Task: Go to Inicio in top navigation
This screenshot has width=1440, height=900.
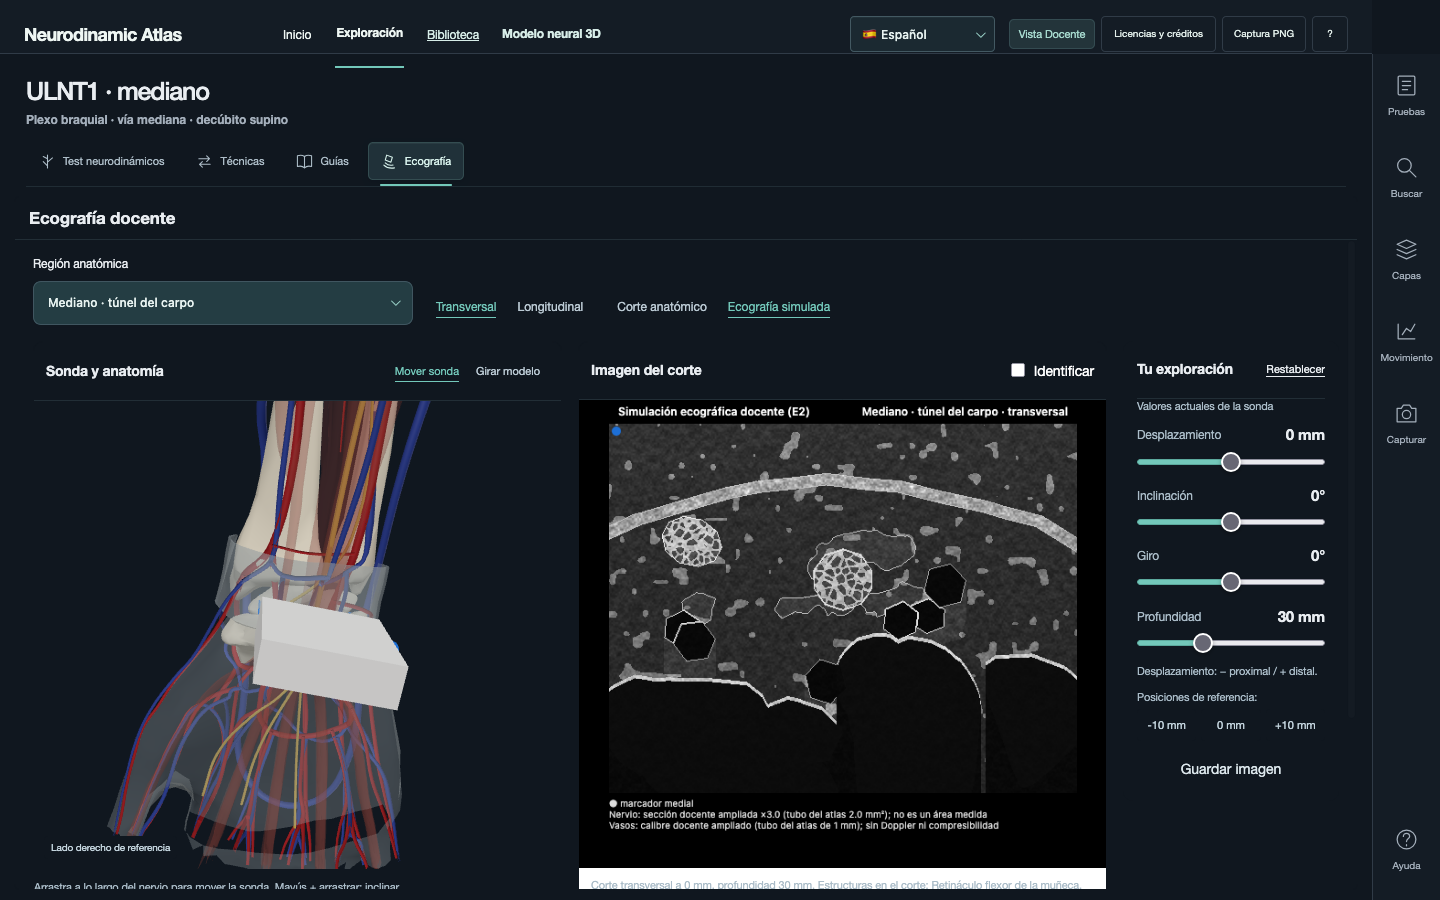Action: point(297,34)
